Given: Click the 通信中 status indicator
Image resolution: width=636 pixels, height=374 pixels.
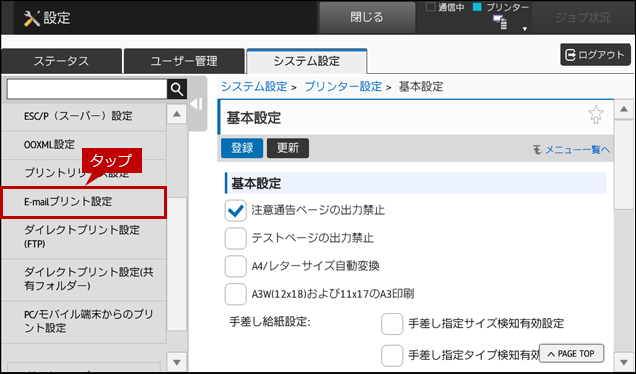Looking at the screenshot, I should pos(431,7).
